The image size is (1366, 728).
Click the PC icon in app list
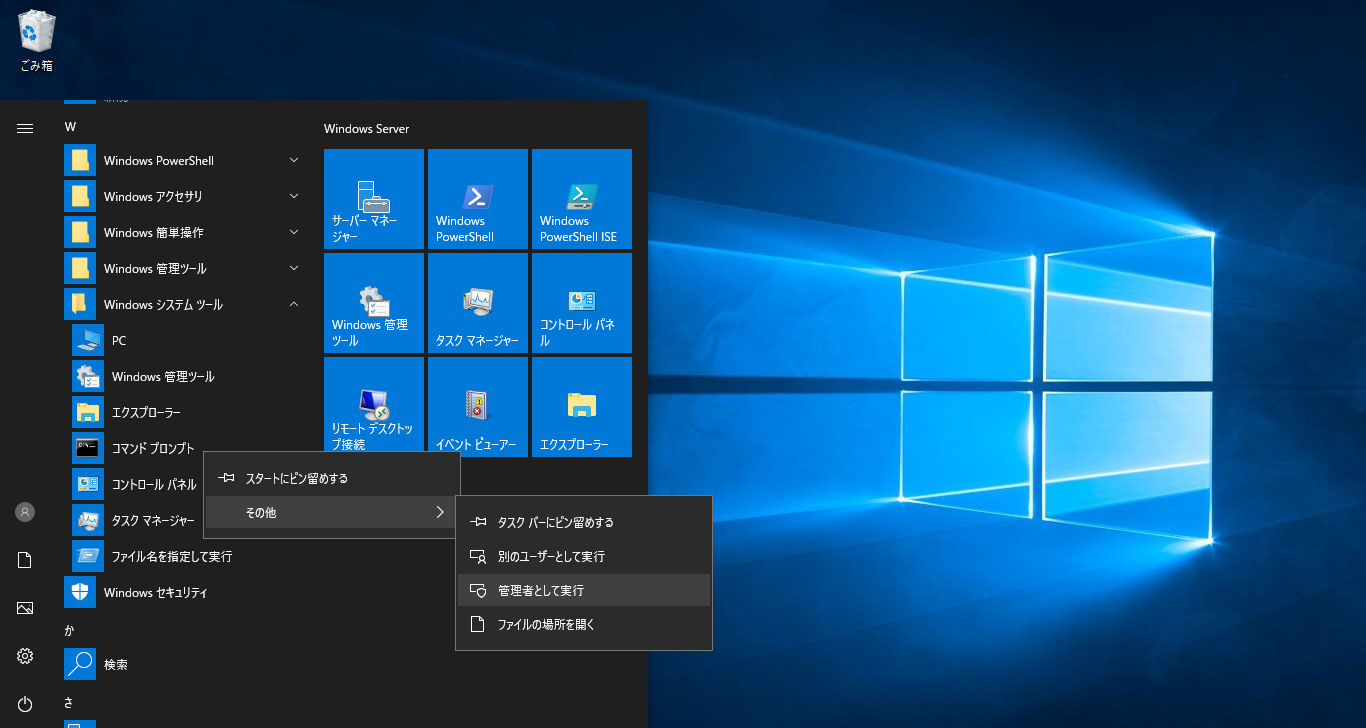(x=88, y=341)
